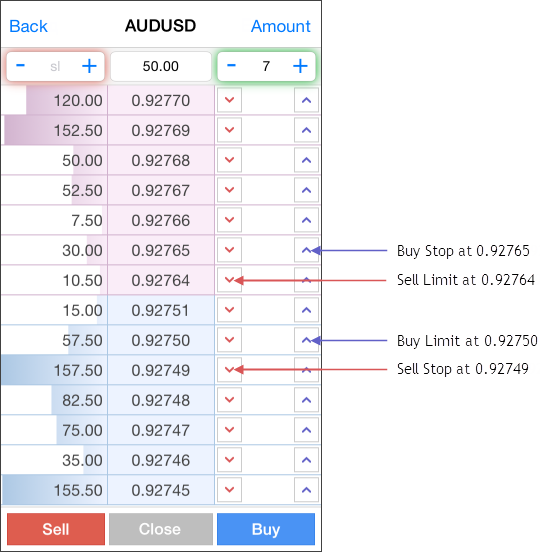540x552 pixels.
Task: Tap the red Sell button
Action: [56, 529]
